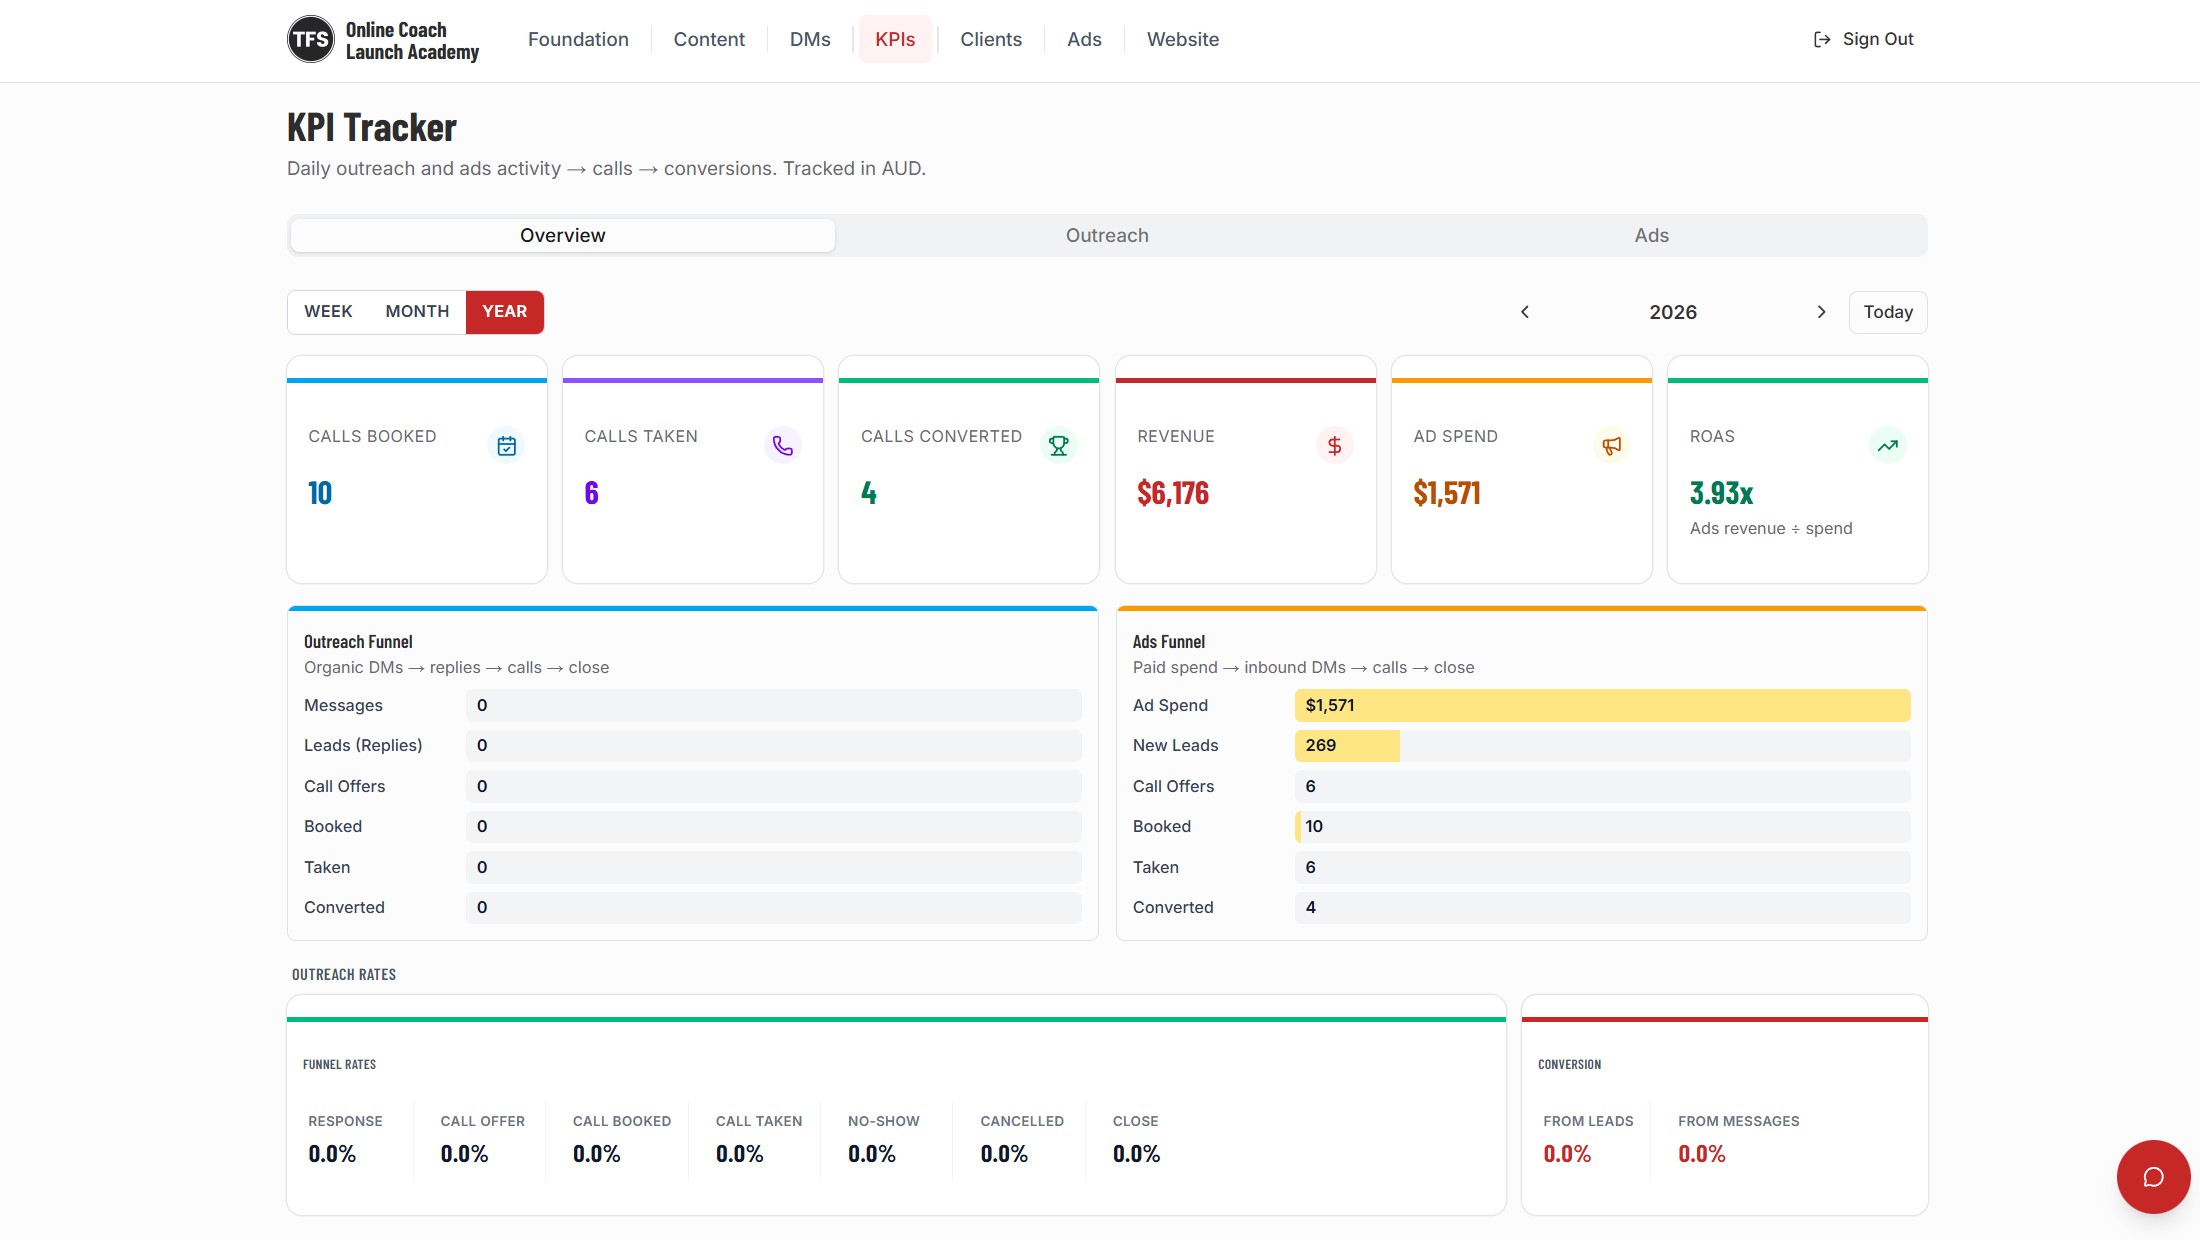Open the DMs nav item
The width and height of the screenshot is (2200, 1240).
click(x=810, y=40)
